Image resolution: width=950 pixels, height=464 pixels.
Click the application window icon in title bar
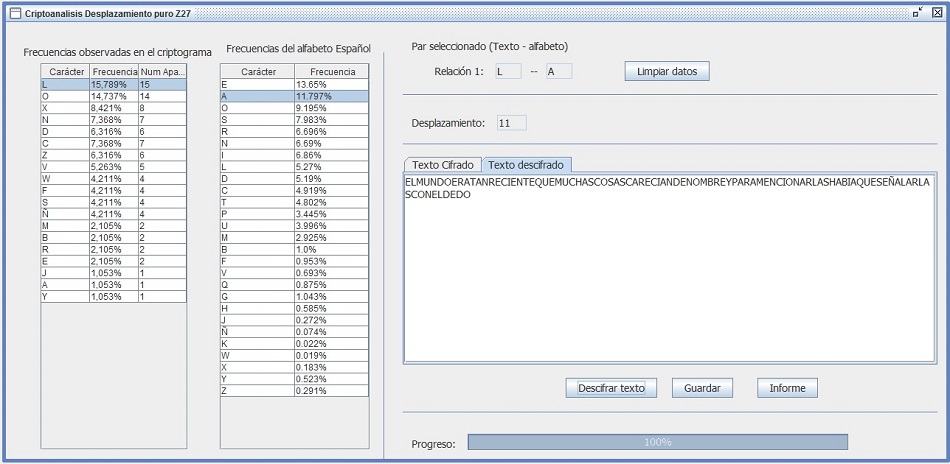coord(15,12)
